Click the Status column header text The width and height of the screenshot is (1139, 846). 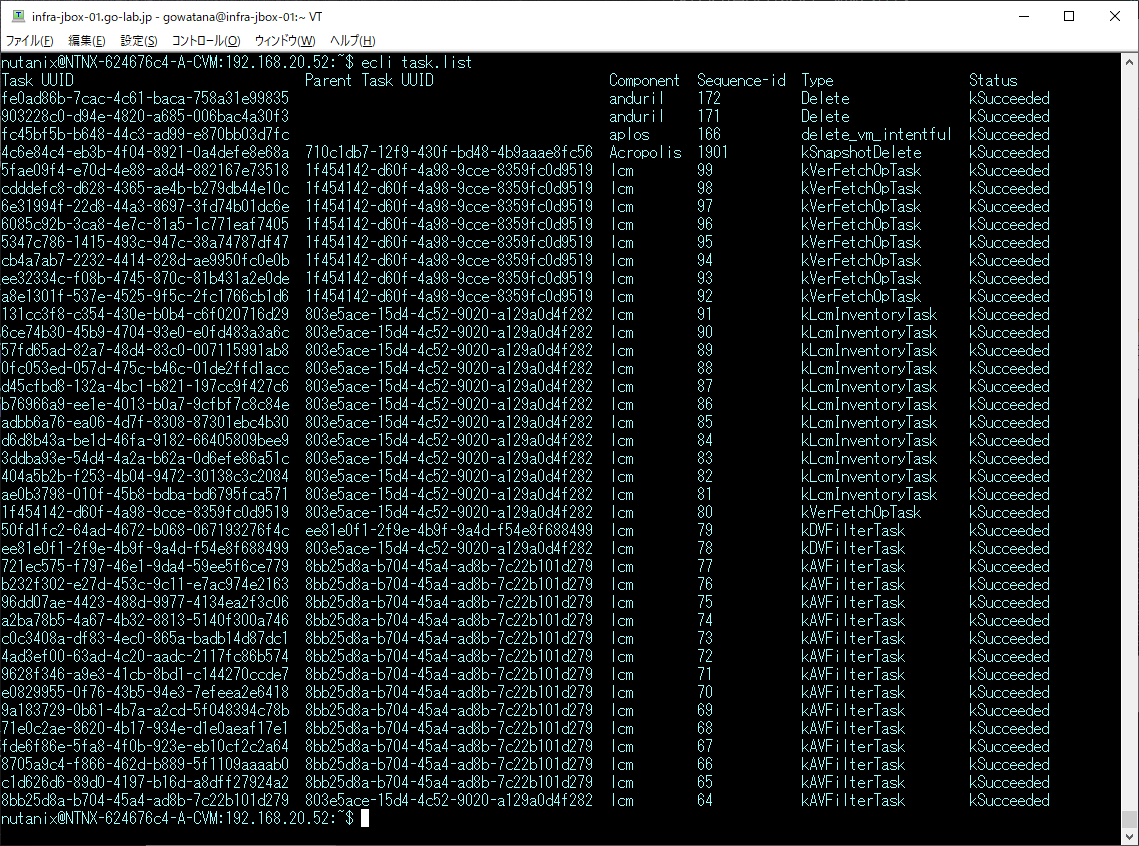pyautogui.click(x=993, y=81)
